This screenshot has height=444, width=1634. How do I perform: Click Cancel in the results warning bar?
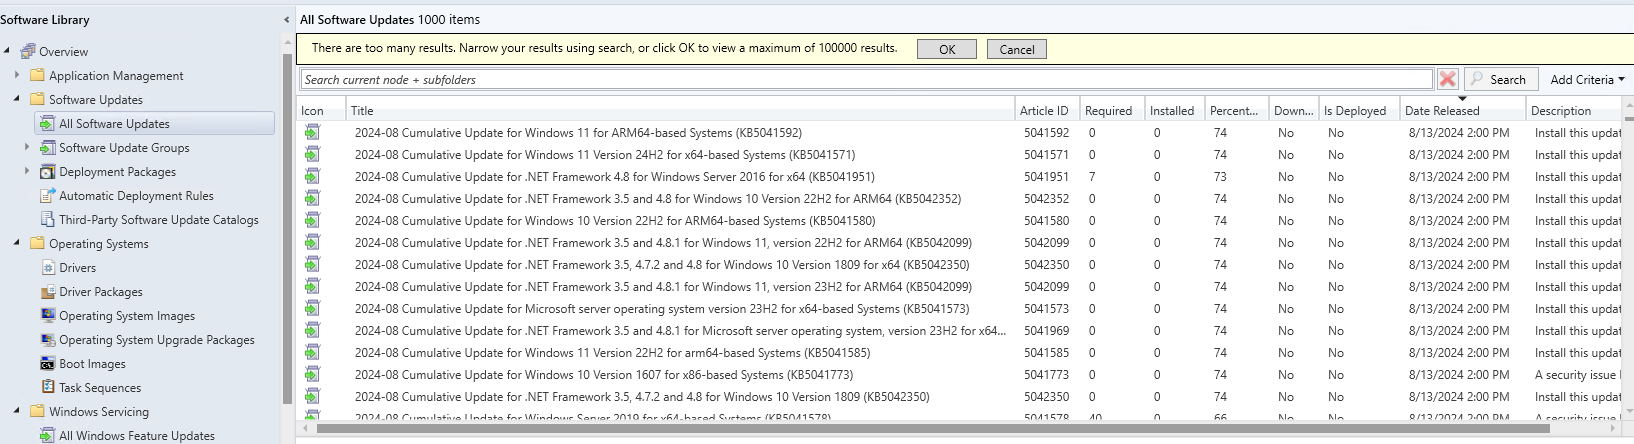click(1017, 49)
